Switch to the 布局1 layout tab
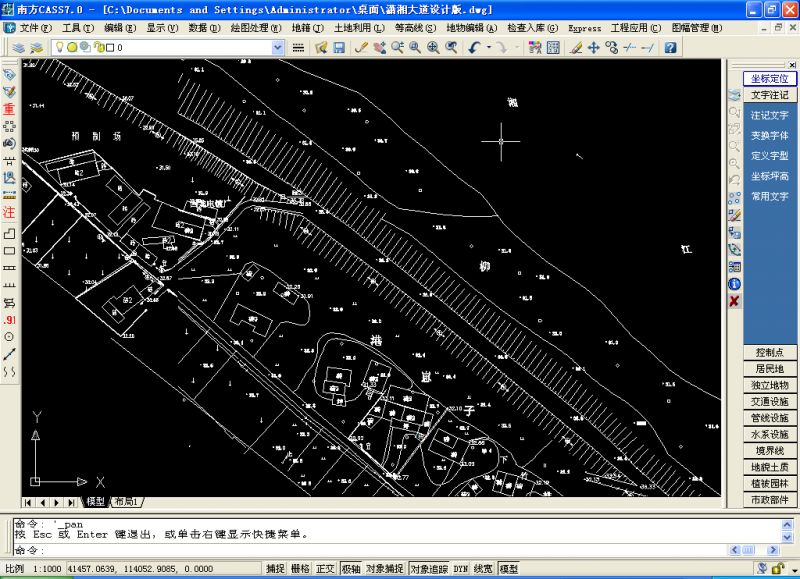Screen dimensions: 800x579 click(x=126, y=502)
